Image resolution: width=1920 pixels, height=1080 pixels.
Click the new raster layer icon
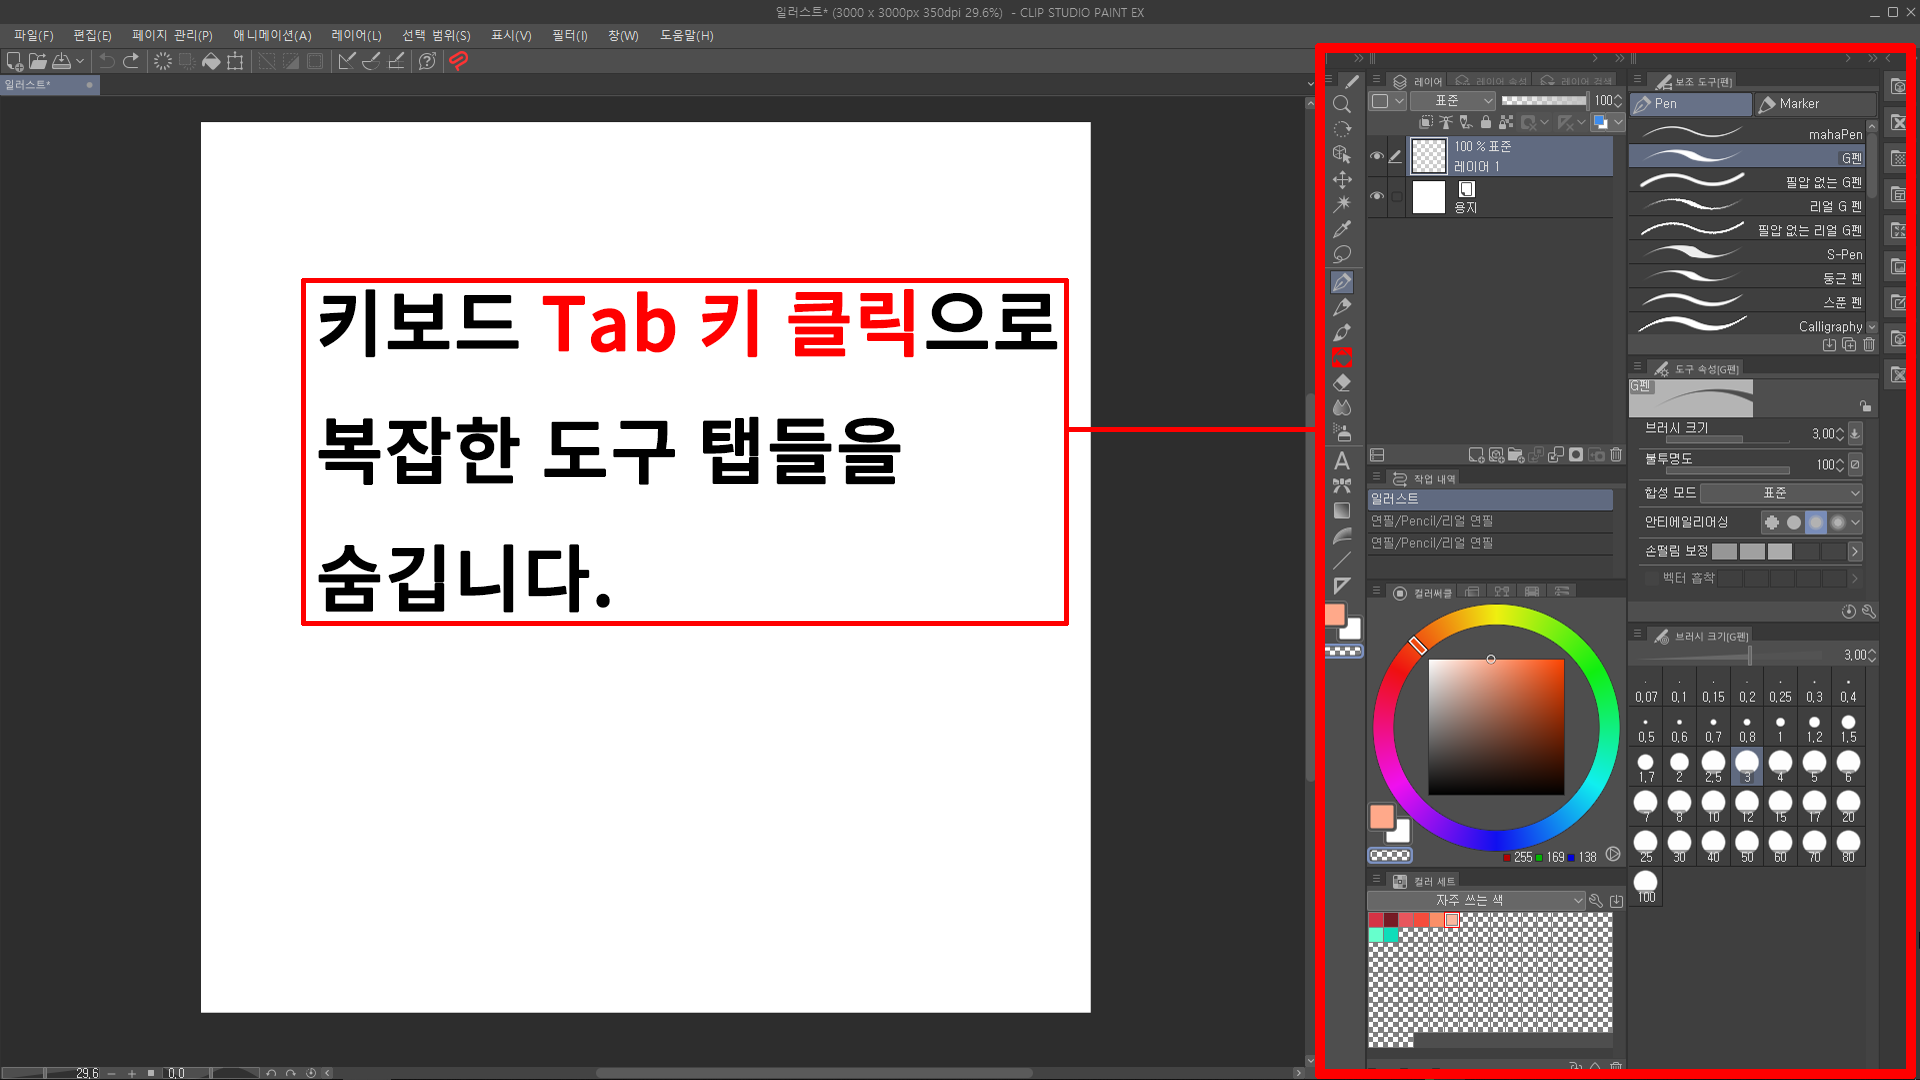click(x=1476, y=455)
